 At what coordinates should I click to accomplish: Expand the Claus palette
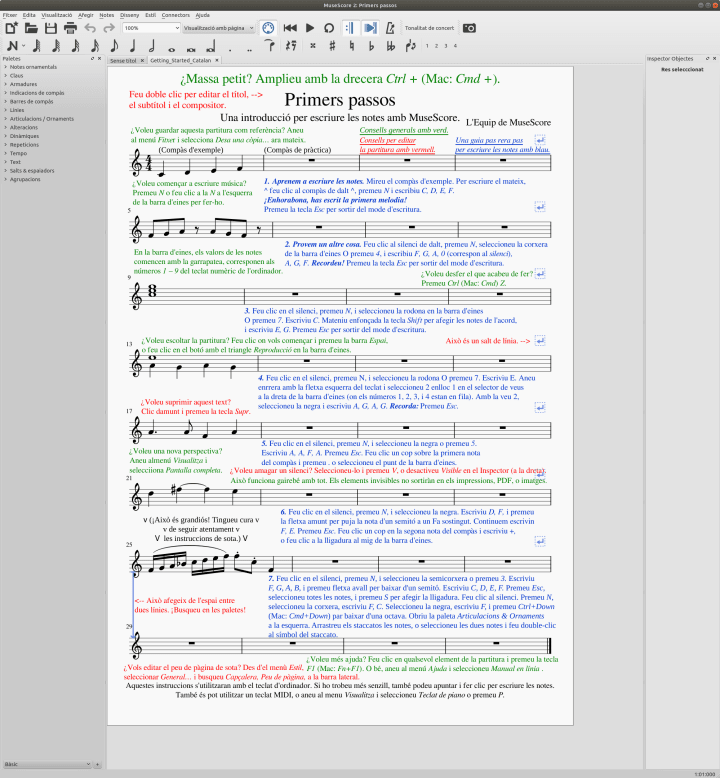tap(16, 75)
